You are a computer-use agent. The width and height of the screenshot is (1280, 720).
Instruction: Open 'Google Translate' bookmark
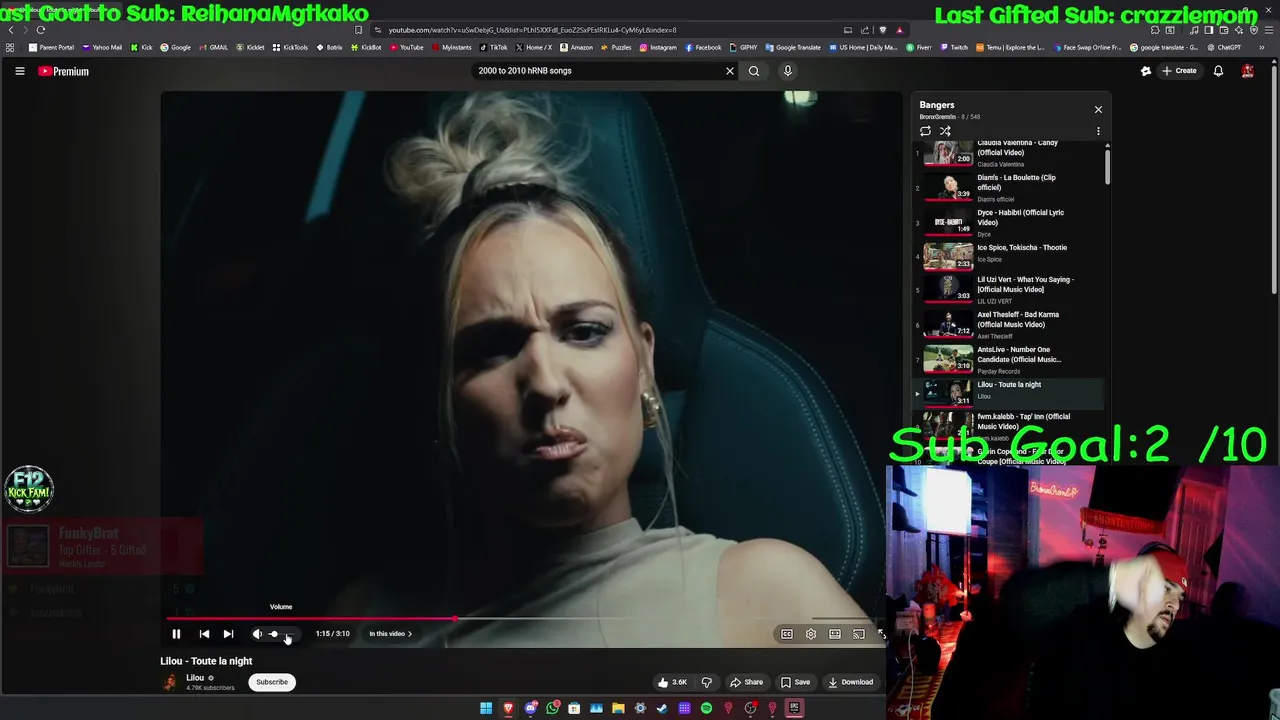793,47
